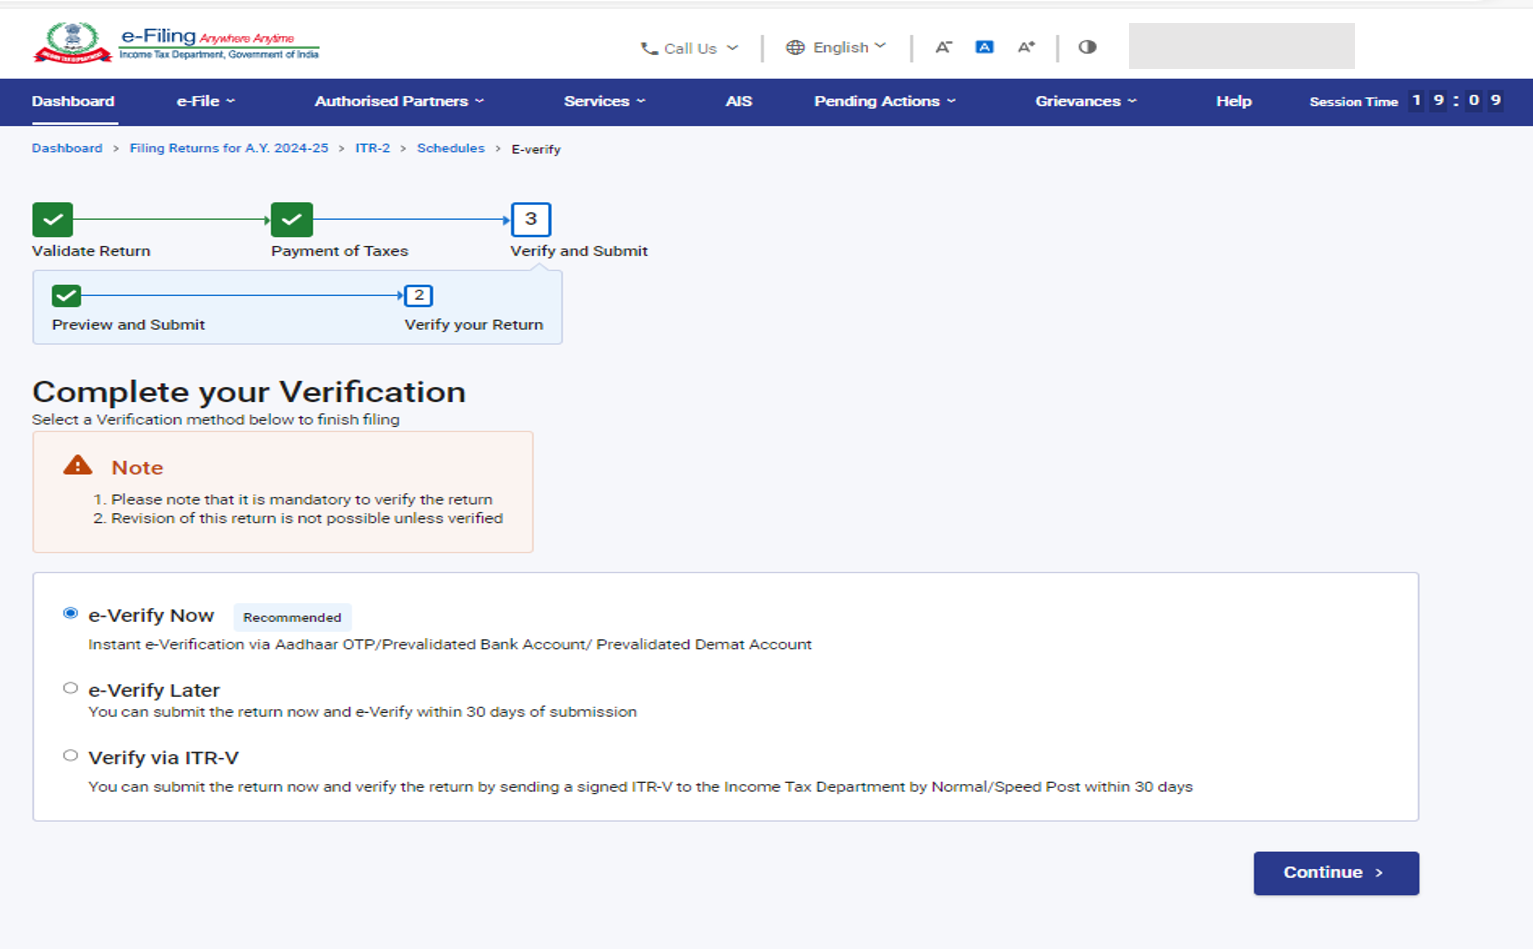Click the increase font size icon
1533x949 pixels.
pos(1026,47)
